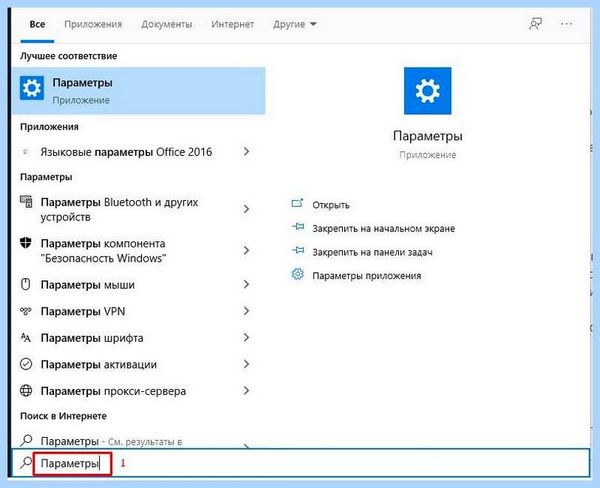Click Закрепить на панели задач
Screen dimensions: 600x488
pos(373,253)
